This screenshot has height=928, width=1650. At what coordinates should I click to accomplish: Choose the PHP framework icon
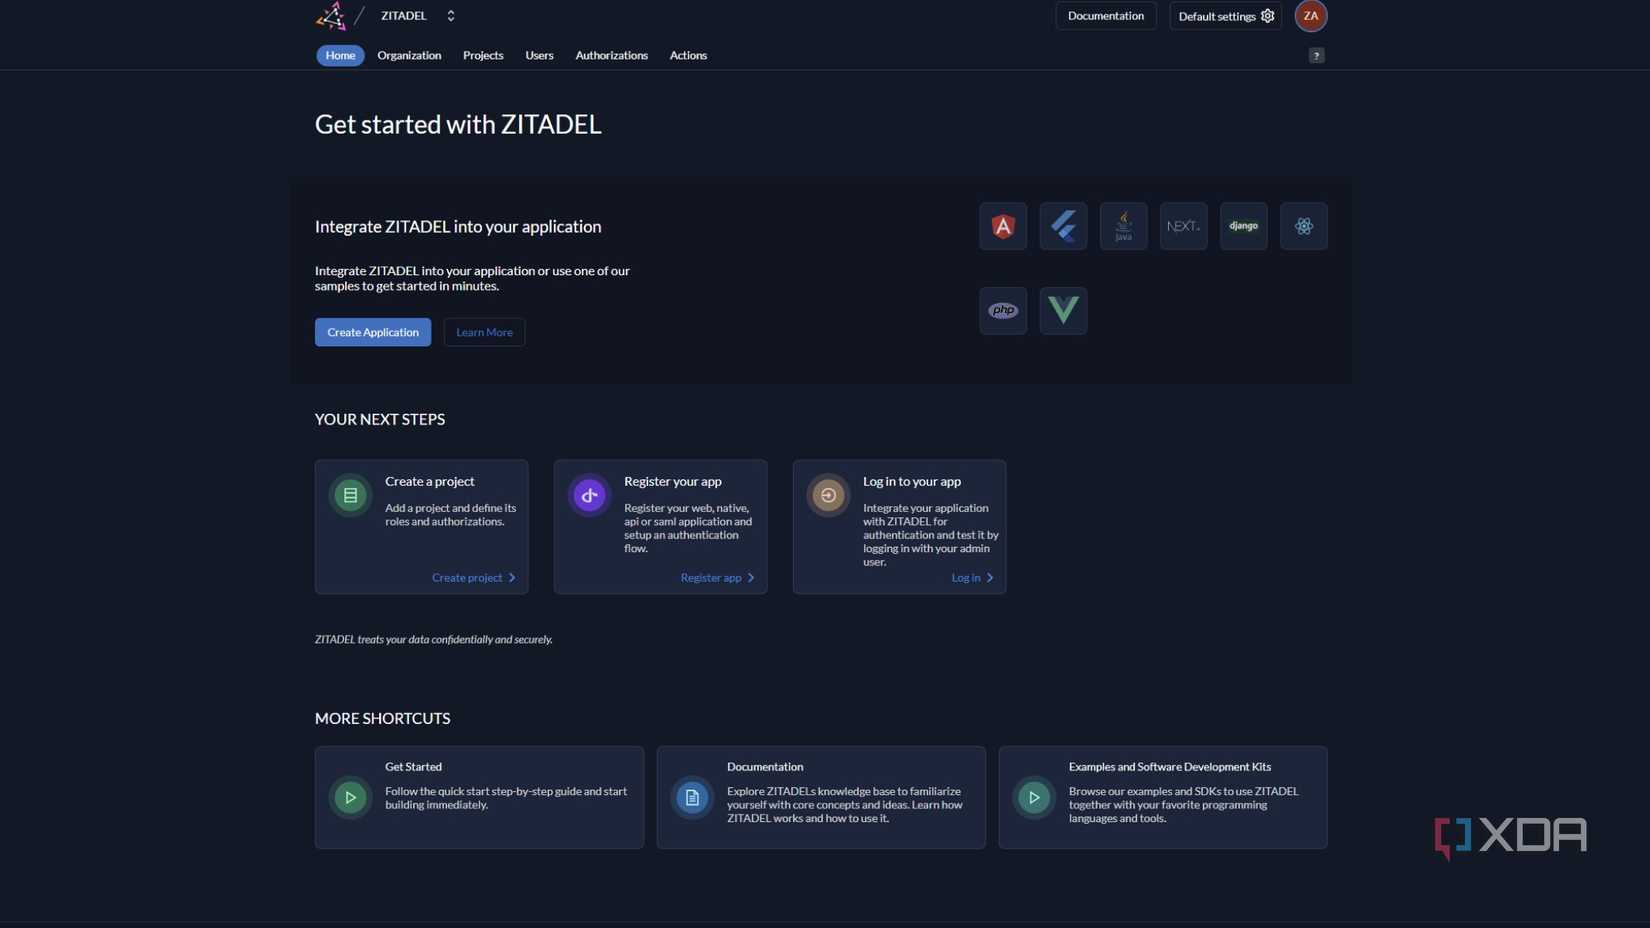coord(1003,310)
